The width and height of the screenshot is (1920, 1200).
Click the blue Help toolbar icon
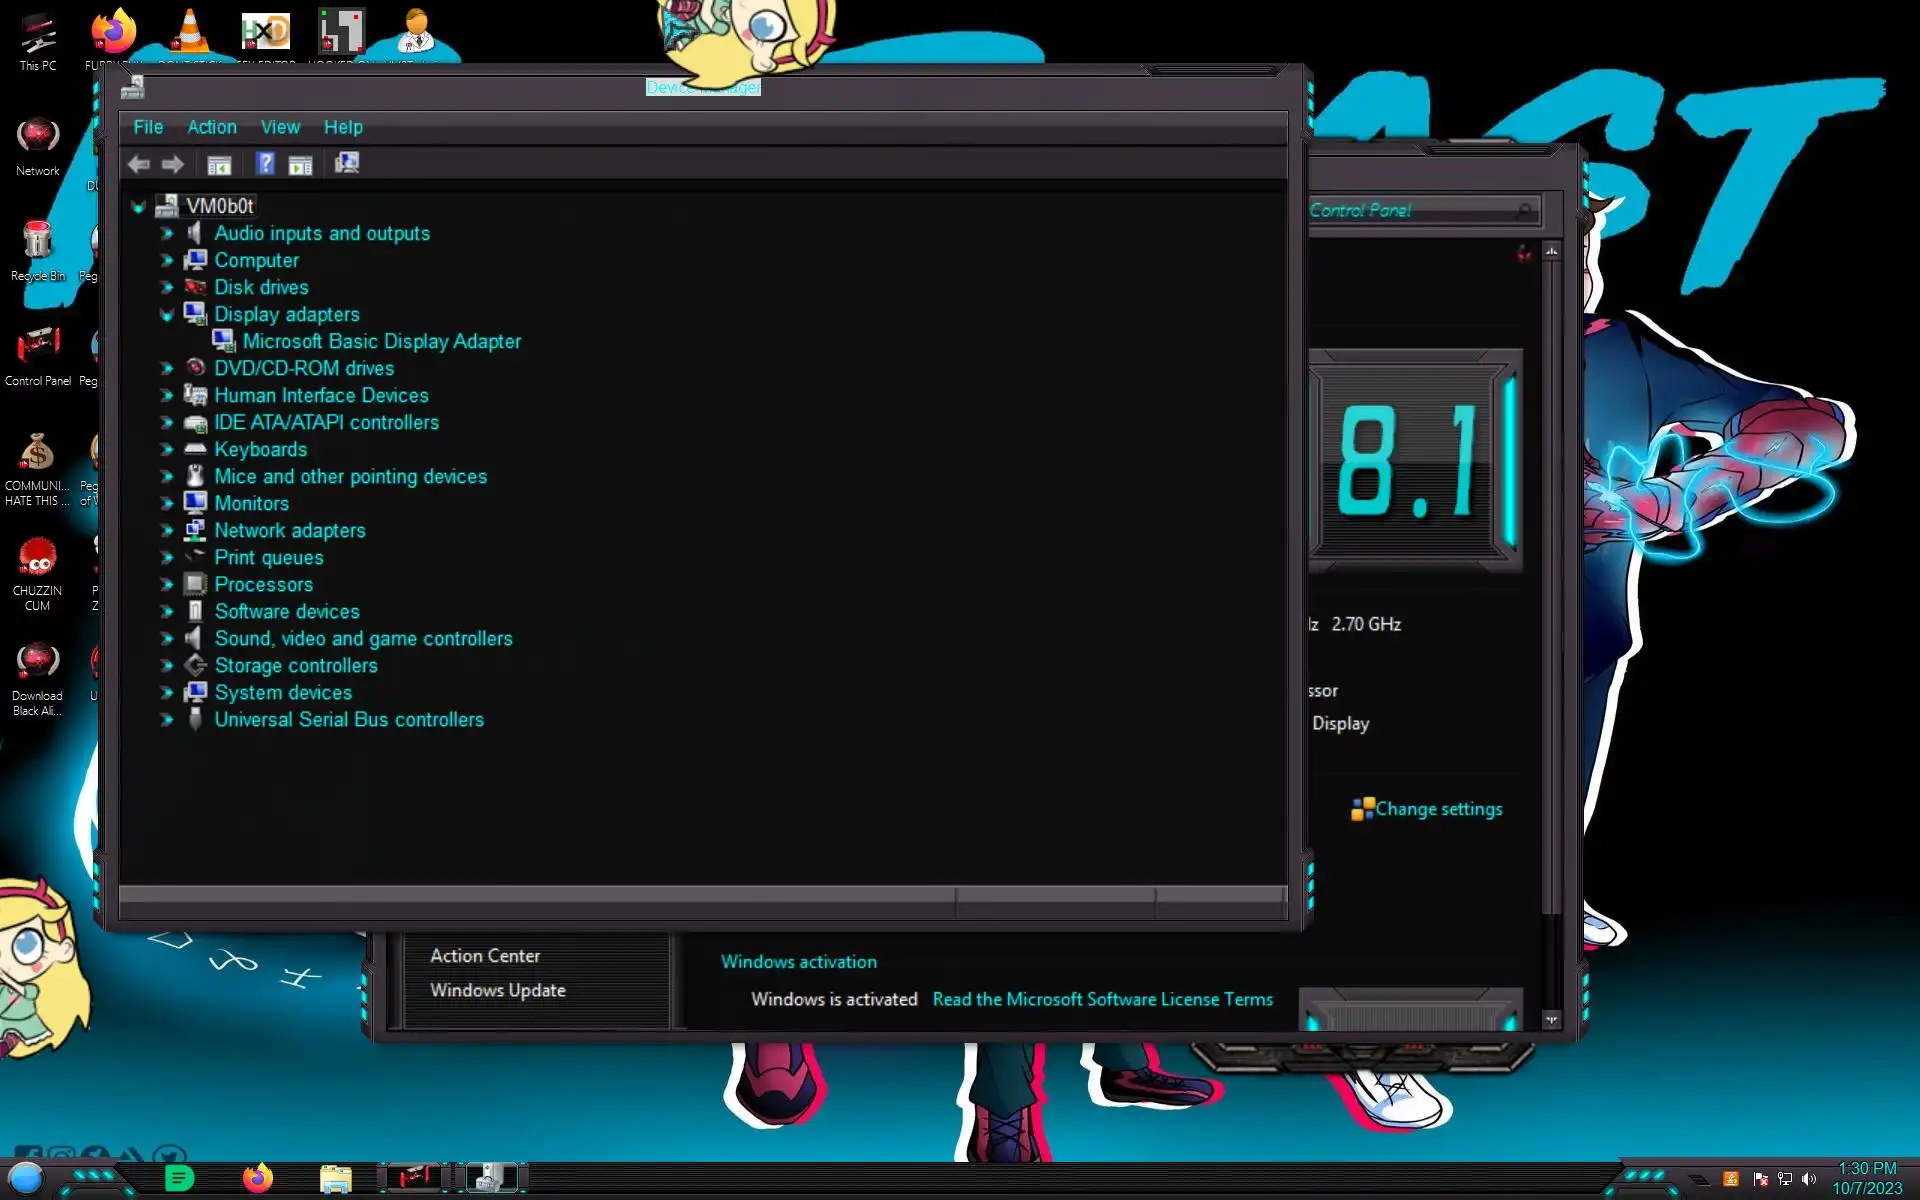click(x=265, y=163)
